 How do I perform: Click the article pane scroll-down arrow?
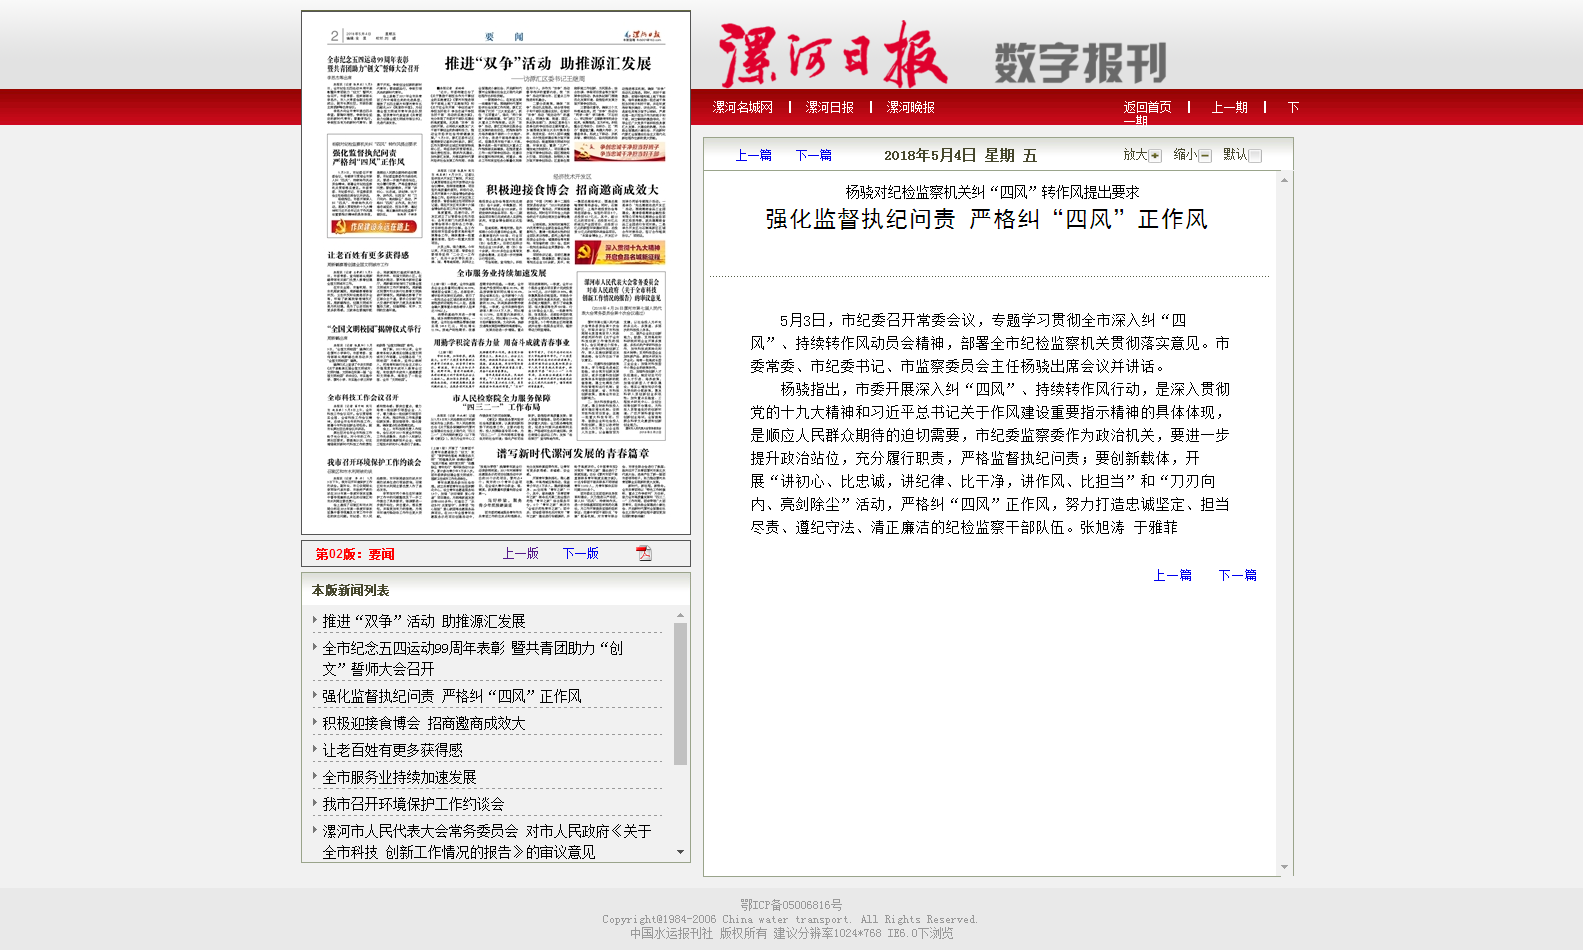[1285, 867]
